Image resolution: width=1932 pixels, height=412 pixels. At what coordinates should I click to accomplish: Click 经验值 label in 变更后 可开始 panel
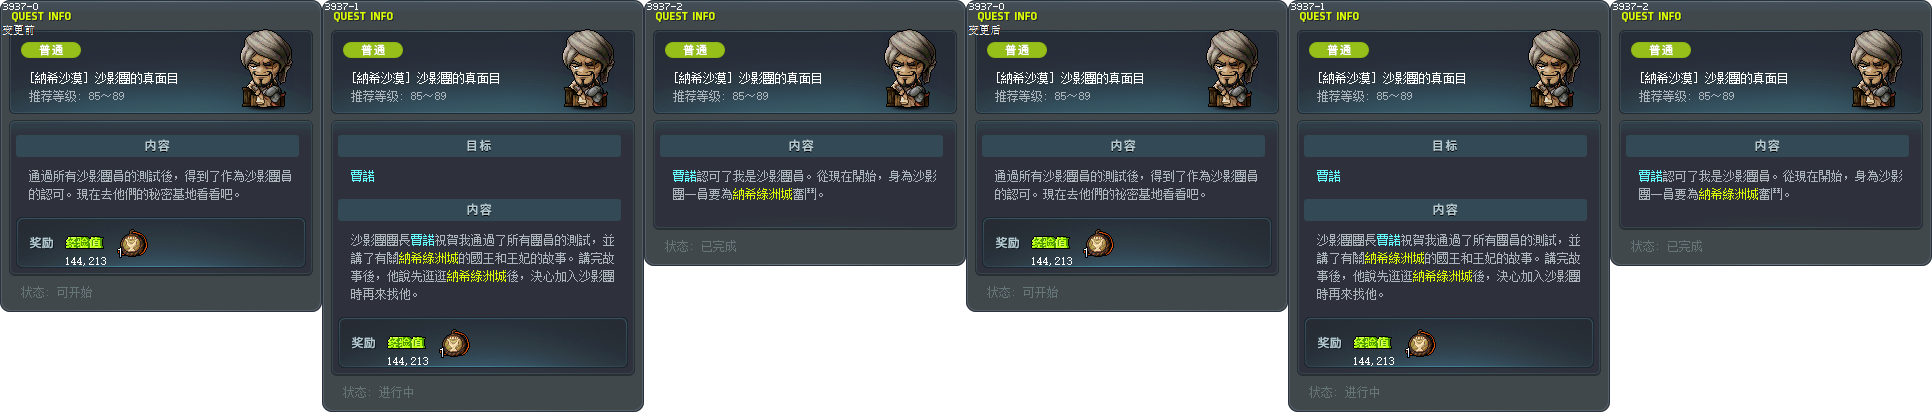(x=1050, y=243)
